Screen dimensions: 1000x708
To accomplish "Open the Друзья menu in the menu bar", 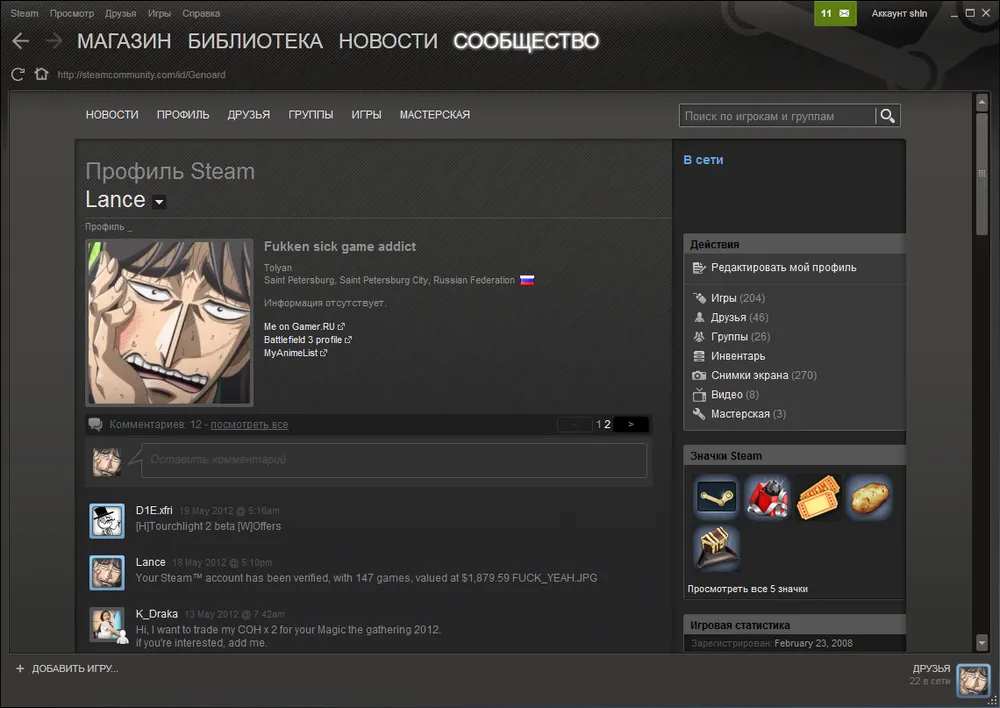I will (121, 13).
